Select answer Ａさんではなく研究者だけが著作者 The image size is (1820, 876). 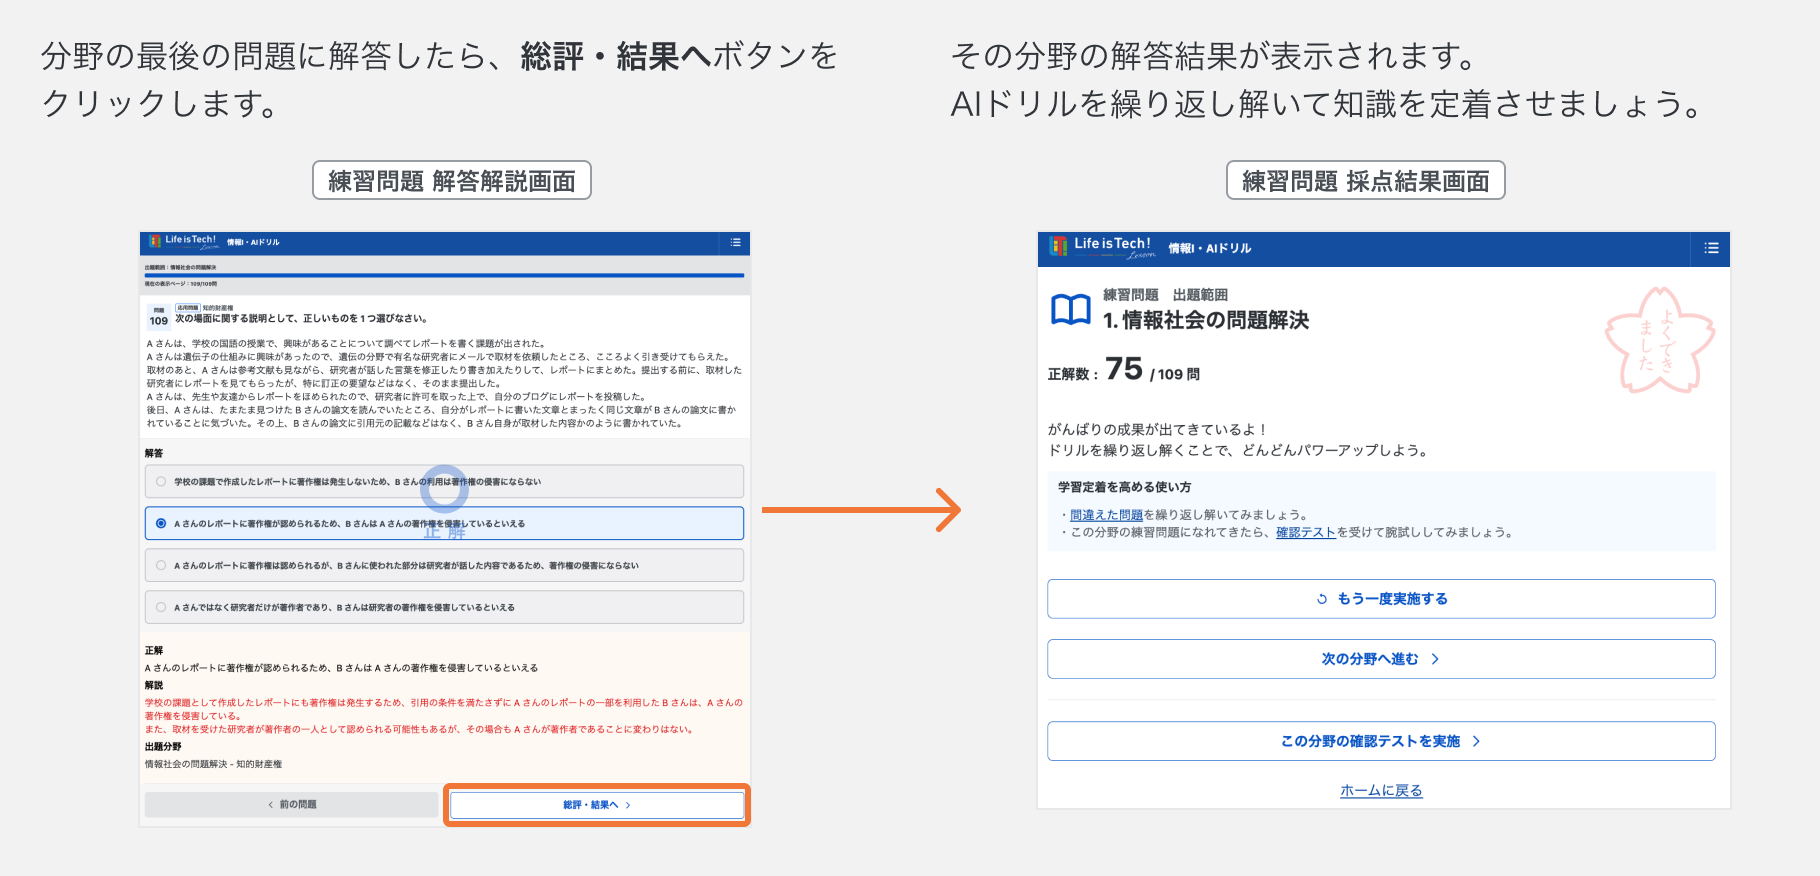[444, 608]
